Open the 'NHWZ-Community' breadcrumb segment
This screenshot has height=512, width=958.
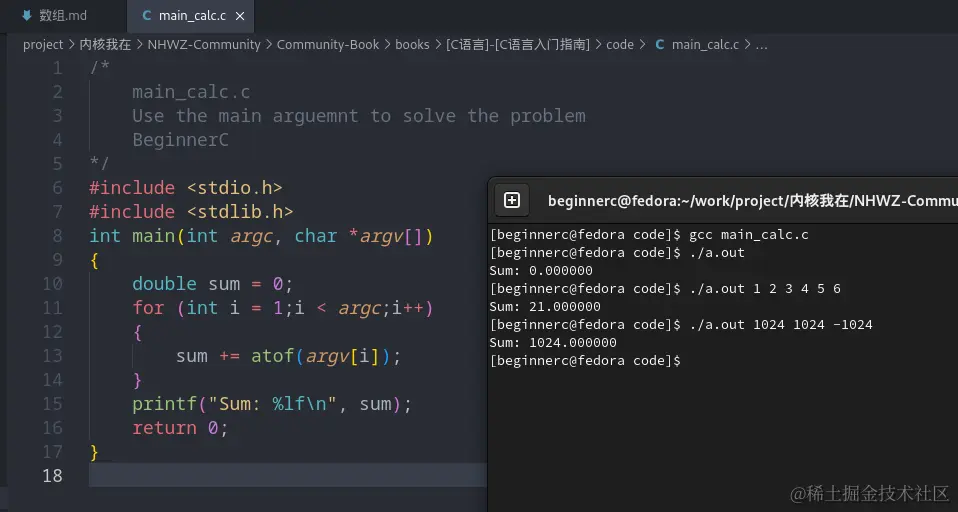pyautogui.click(x=204, y=45)
